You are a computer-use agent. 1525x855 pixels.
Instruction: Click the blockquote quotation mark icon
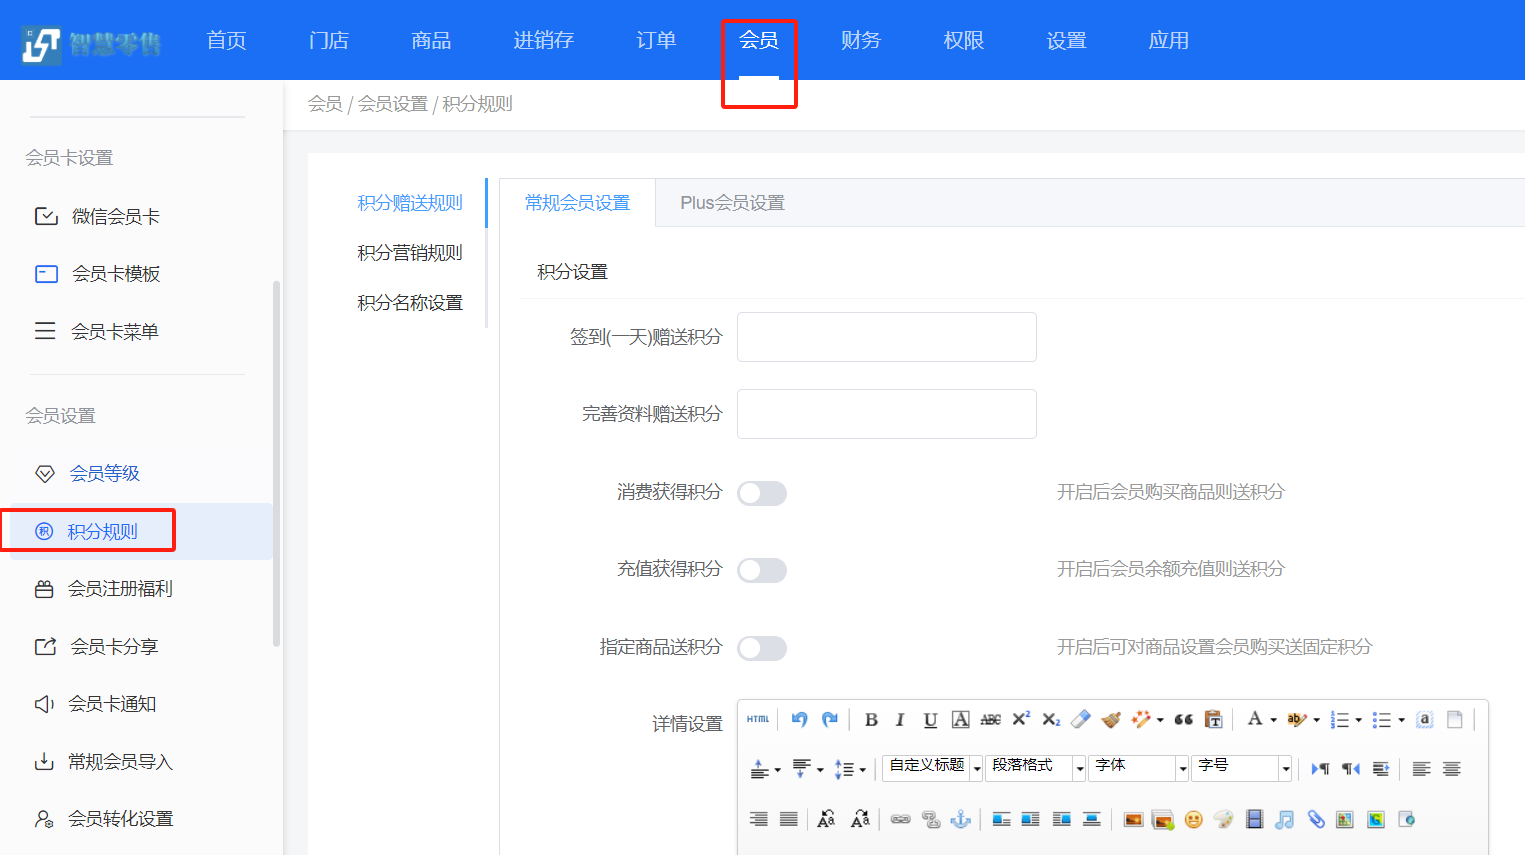click(x=1183, y=720)
